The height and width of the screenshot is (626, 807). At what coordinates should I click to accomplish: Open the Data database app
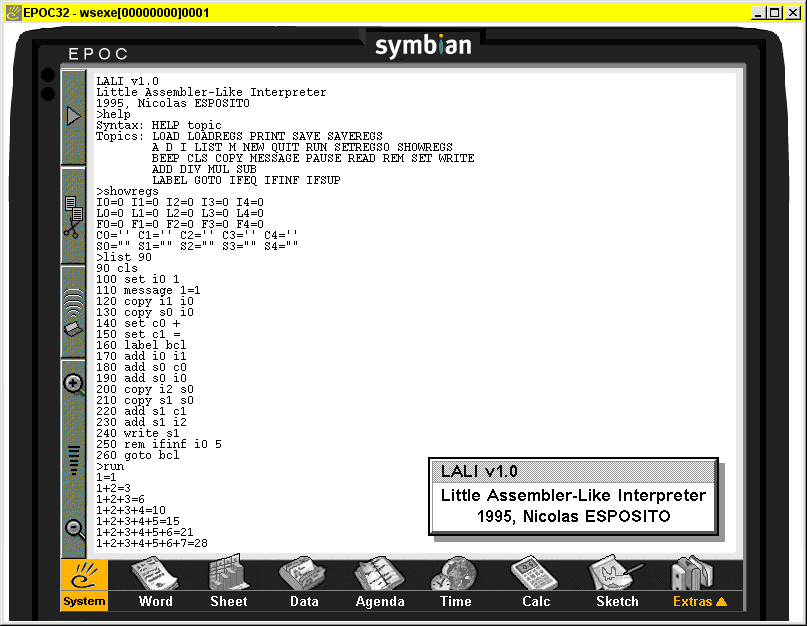click(304, 585)
